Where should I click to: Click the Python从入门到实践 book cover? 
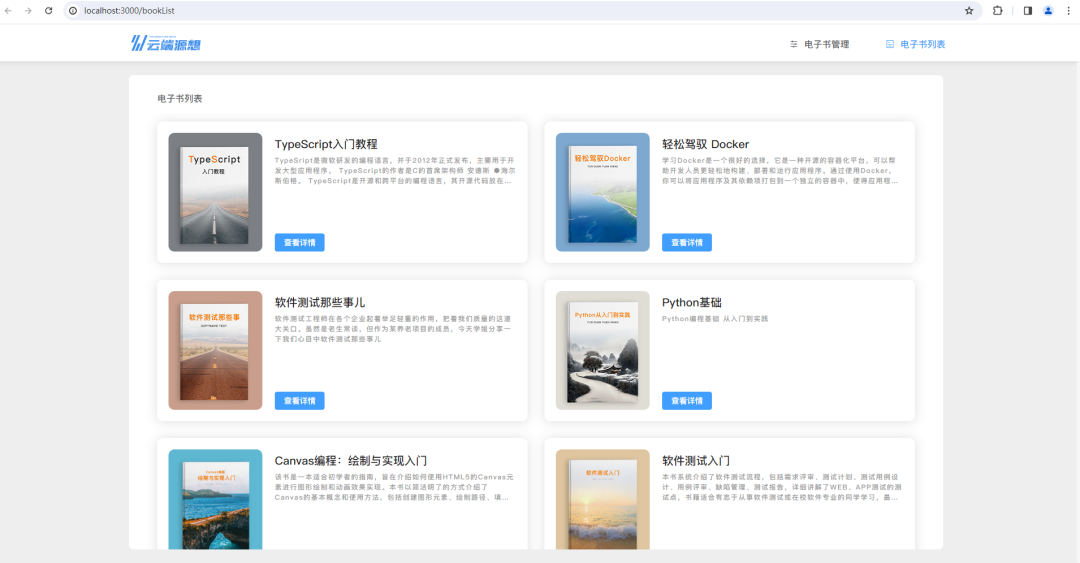coord(603,350)
